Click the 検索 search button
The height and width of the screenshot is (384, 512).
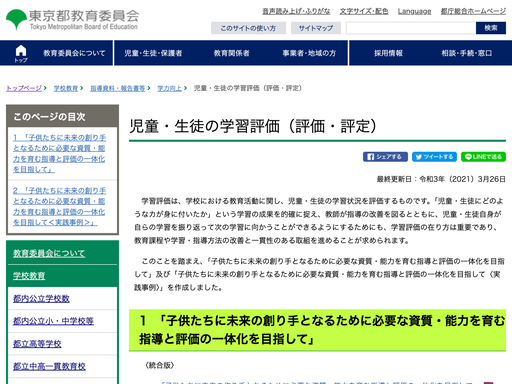491,28
